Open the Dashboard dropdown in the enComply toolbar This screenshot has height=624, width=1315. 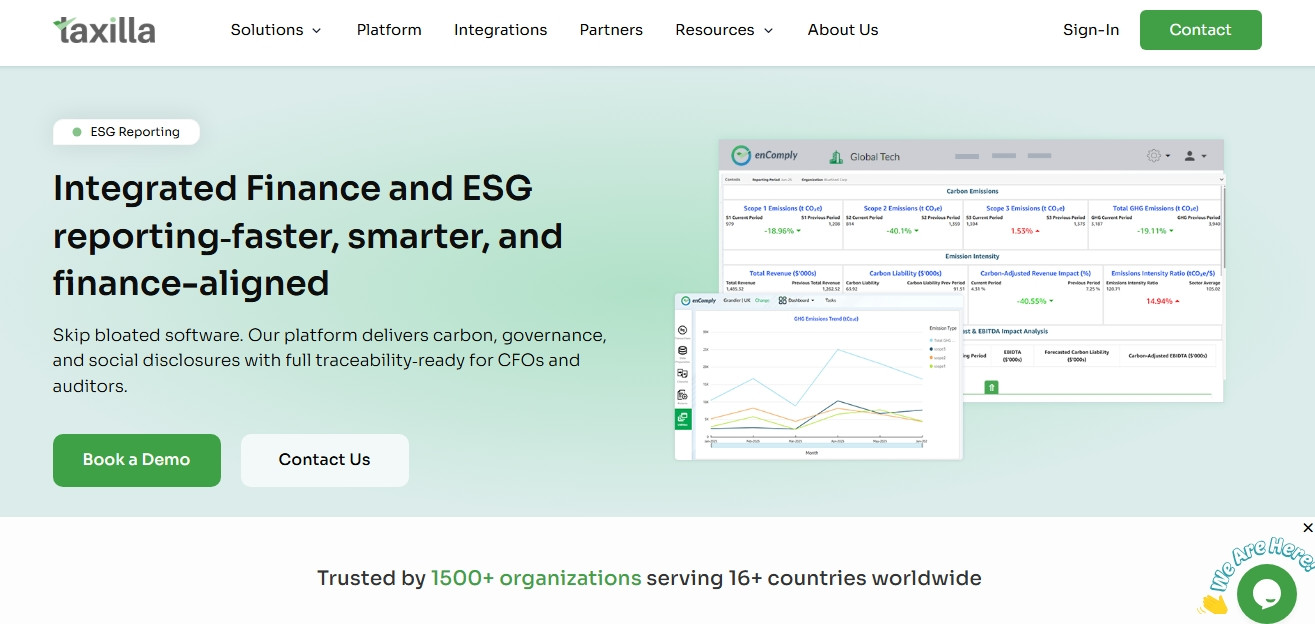pos(803,300)
